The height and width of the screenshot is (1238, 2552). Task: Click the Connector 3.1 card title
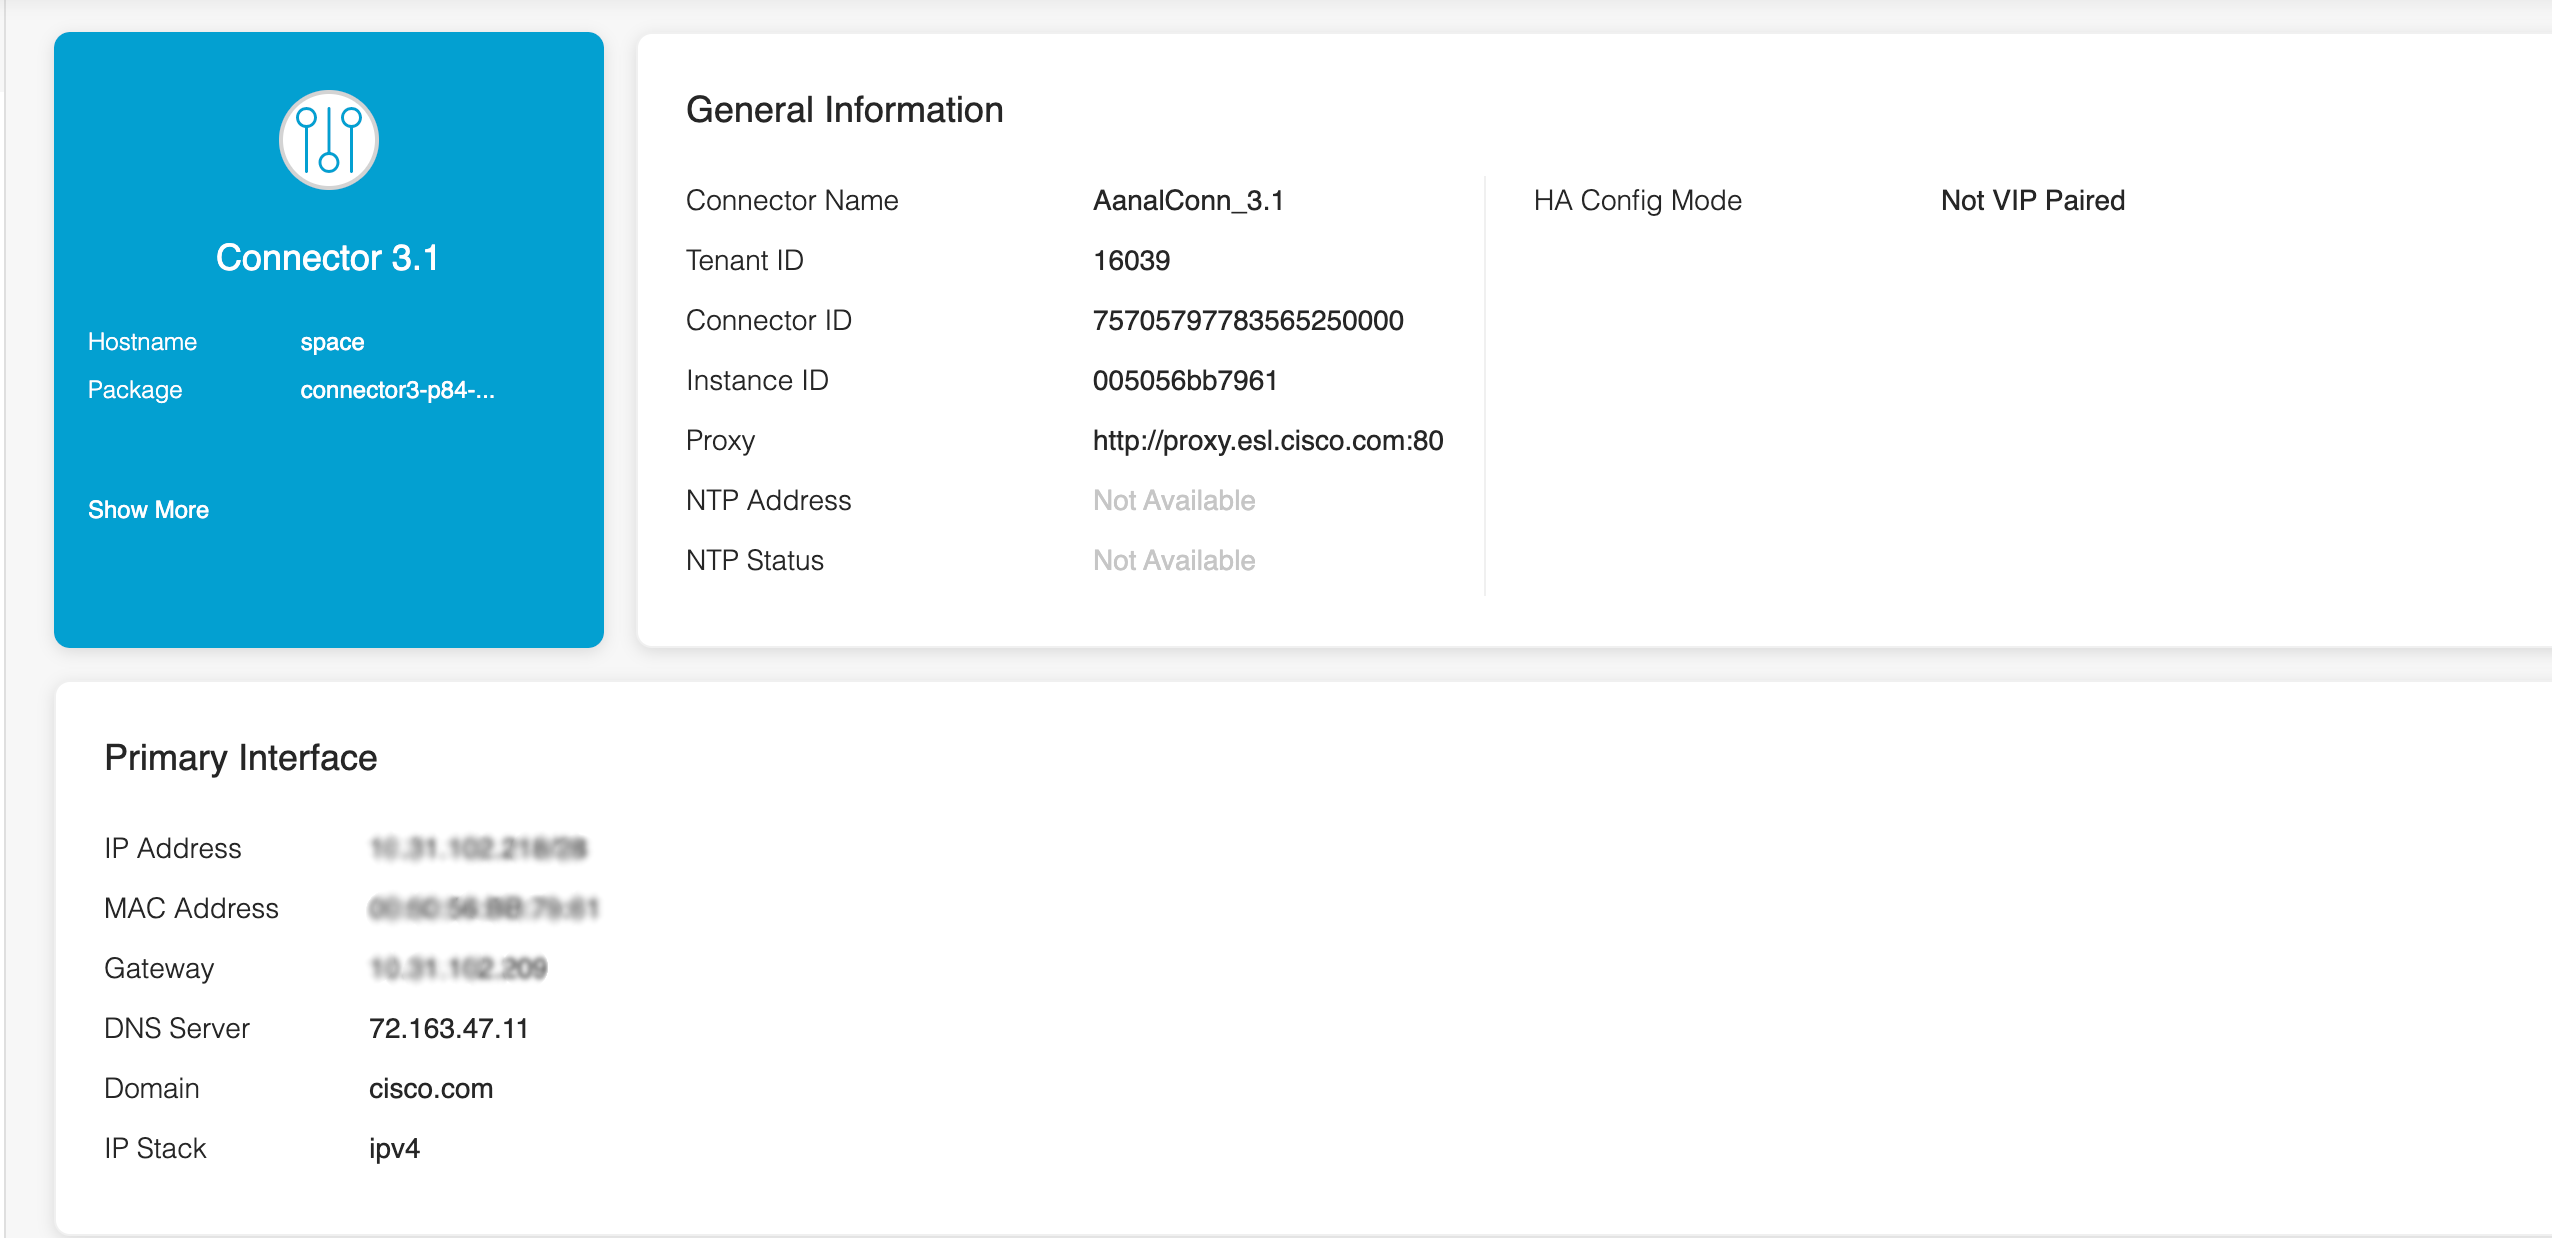(328, 258)
